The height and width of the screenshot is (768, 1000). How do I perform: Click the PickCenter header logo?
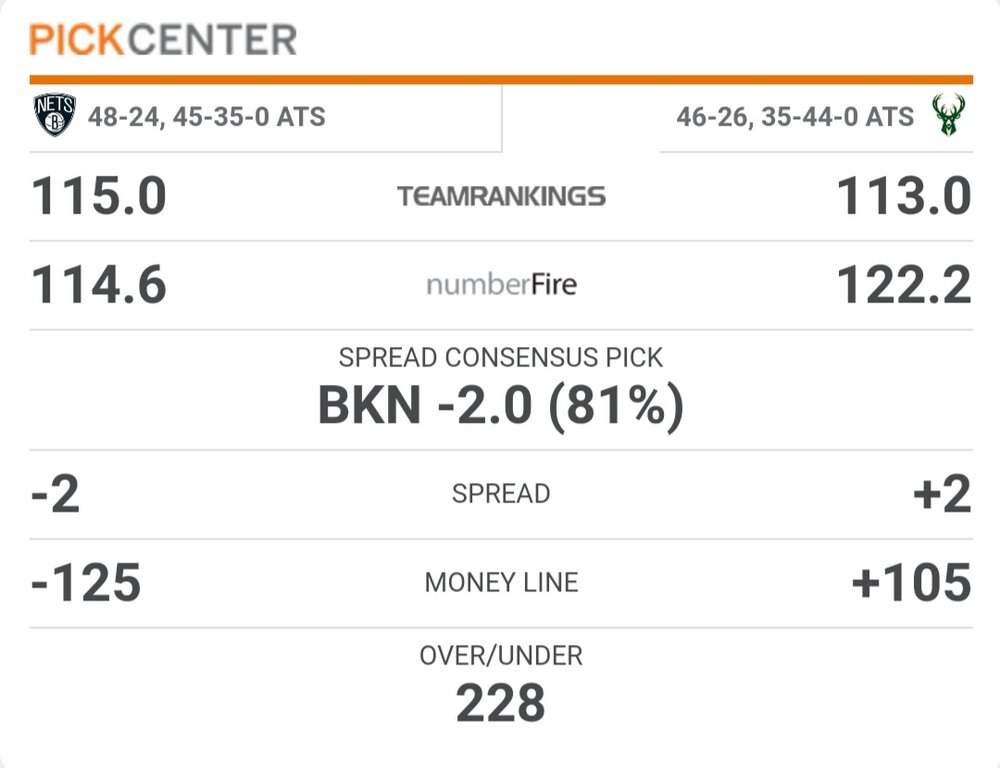click(163, 40)
